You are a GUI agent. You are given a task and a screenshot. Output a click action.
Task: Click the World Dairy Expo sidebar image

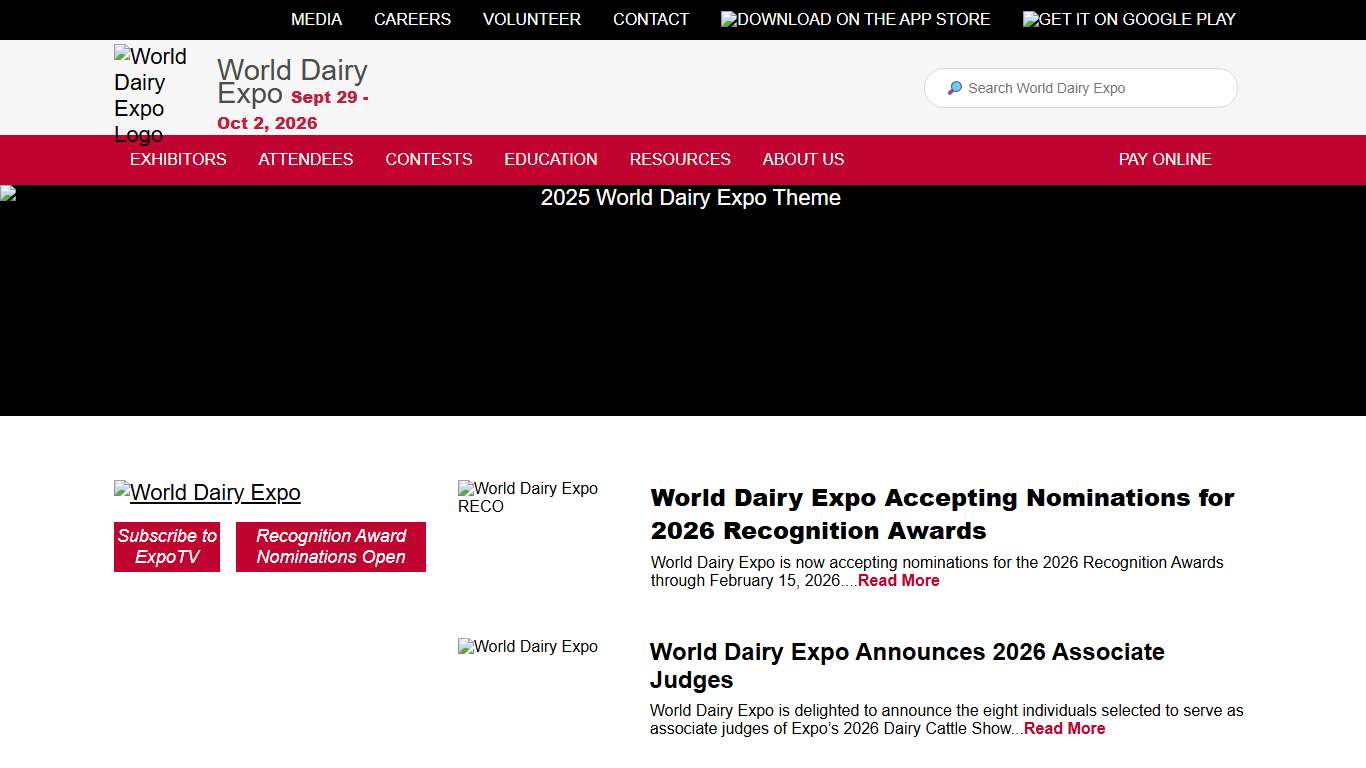tap(207, 492)
